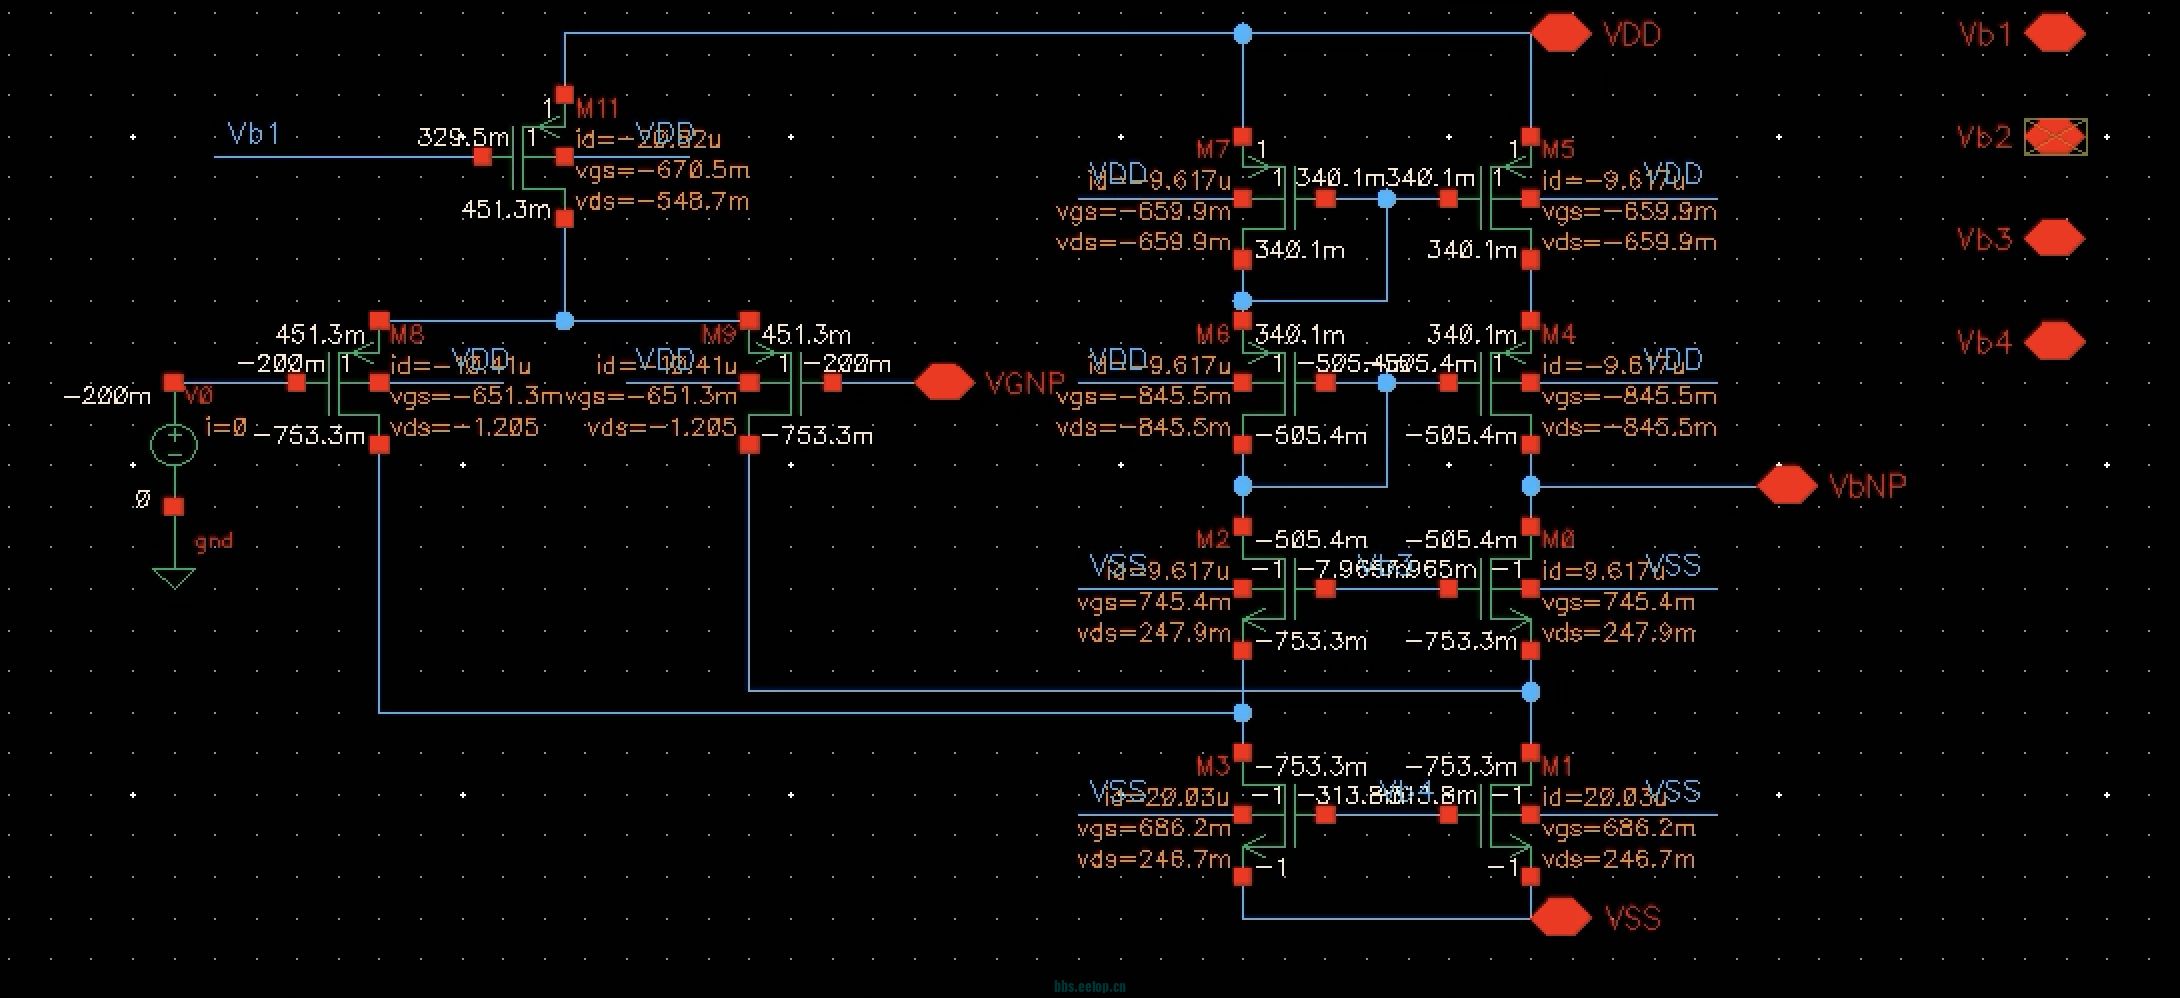Viewport: 2180px width, 998px height.
Task: Click the M8 instance name label
Action: click(408, 334)
